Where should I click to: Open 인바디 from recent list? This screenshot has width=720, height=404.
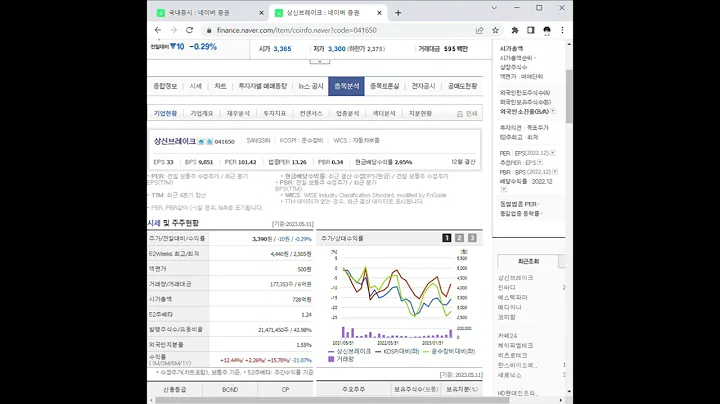tap(507, 287)
